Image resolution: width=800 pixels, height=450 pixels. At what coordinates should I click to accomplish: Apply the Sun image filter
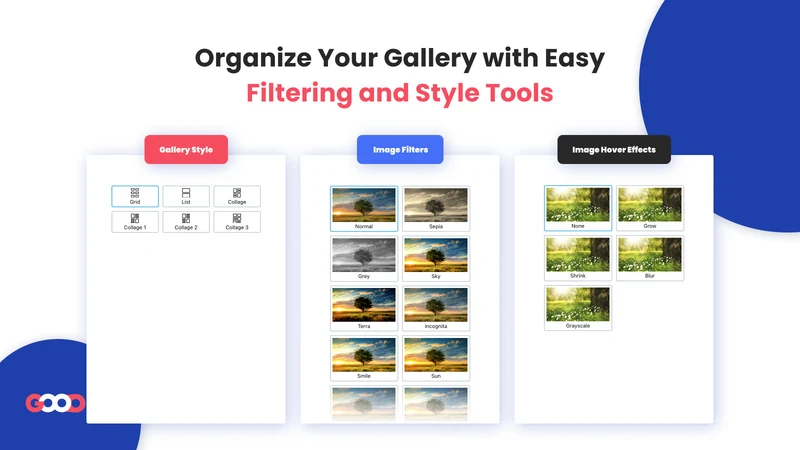pyautogui.click(x=436, y=359)
